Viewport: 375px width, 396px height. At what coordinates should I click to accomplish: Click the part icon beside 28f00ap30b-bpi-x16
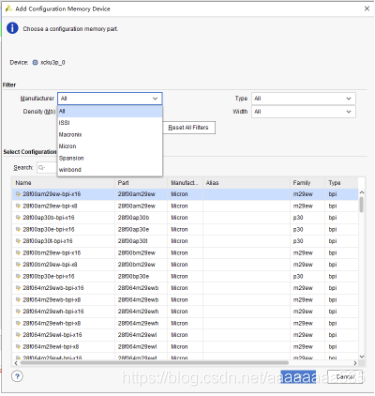[19, 218]
